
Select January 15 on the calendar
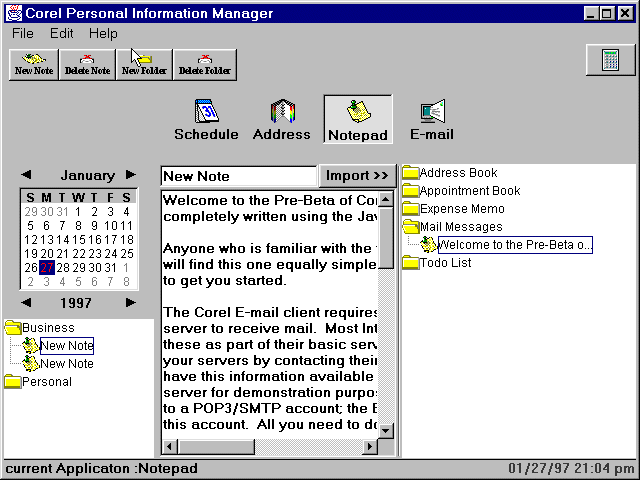coord(78,240)
